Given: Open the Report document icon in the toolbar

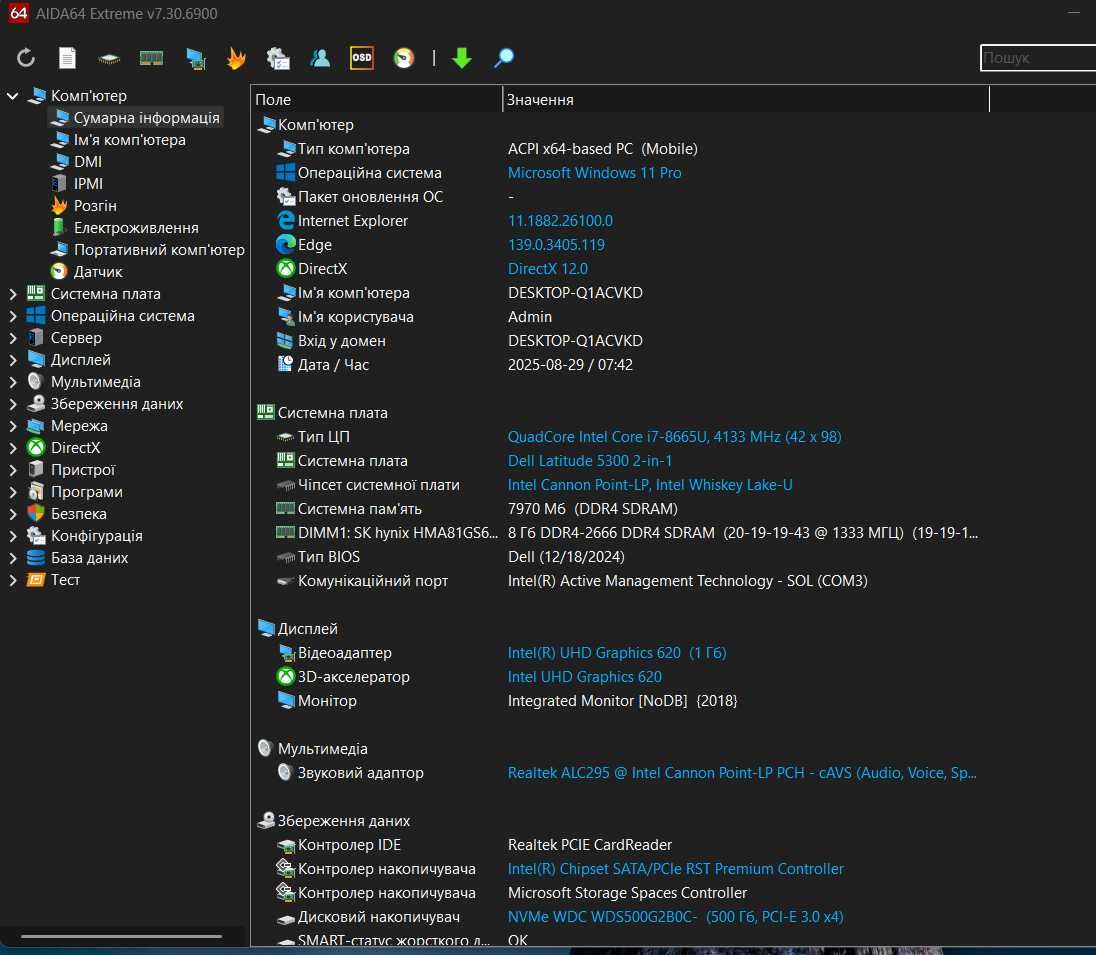Looking at the screenshot, I should 67,58.
